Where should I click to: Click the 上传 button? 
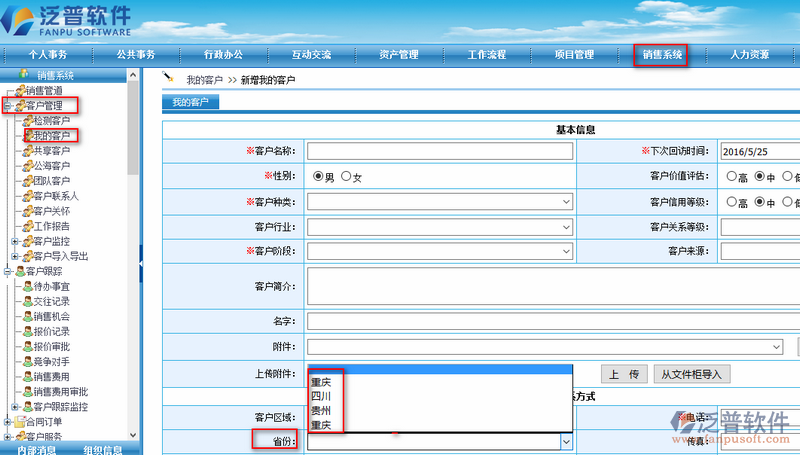(623, 374)
